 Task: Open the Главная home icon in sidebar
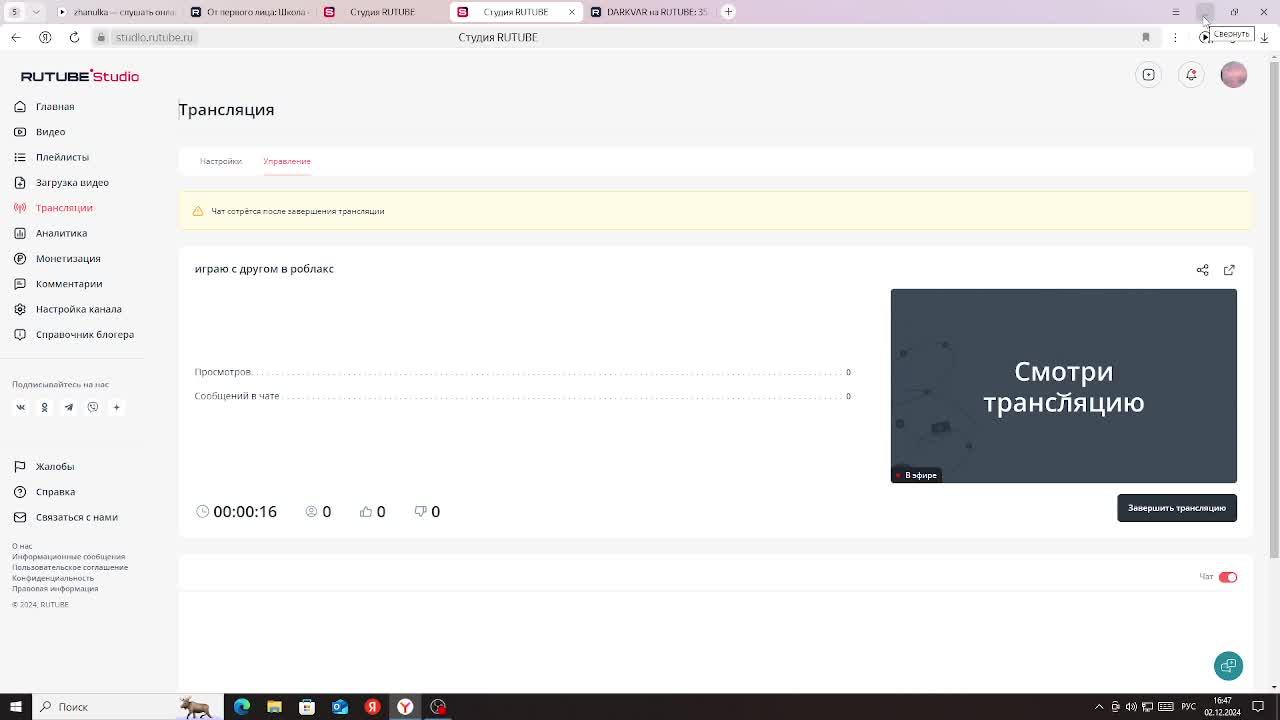coord(20,106)
